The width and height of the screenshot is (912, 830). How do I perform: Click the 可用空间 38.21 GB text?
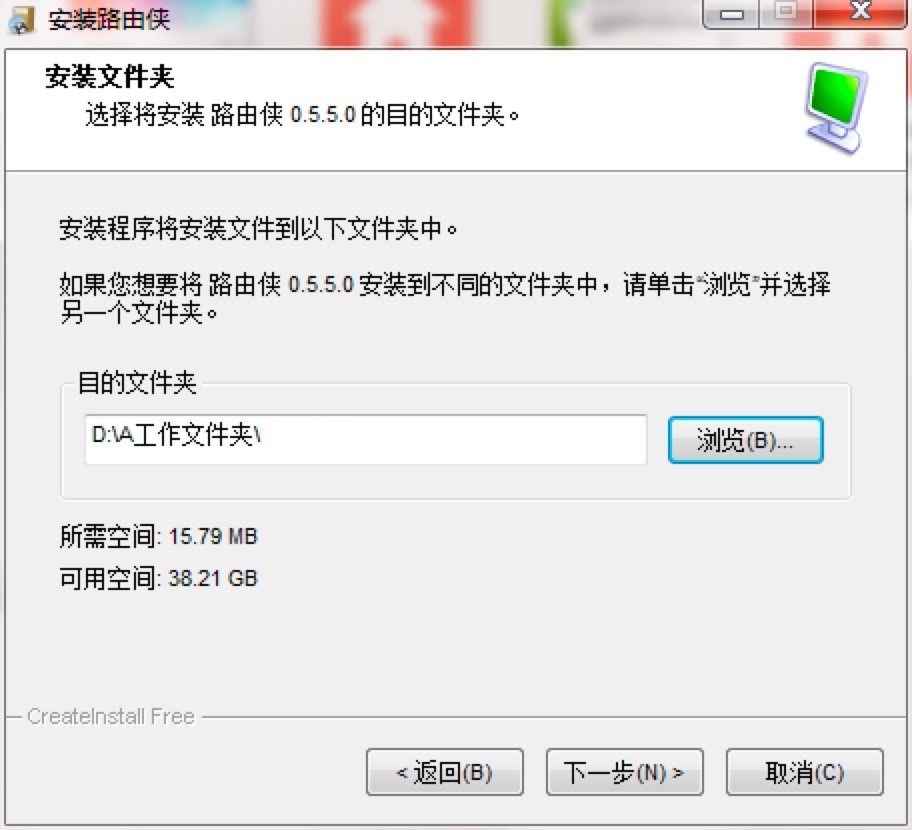click(158, 578)
